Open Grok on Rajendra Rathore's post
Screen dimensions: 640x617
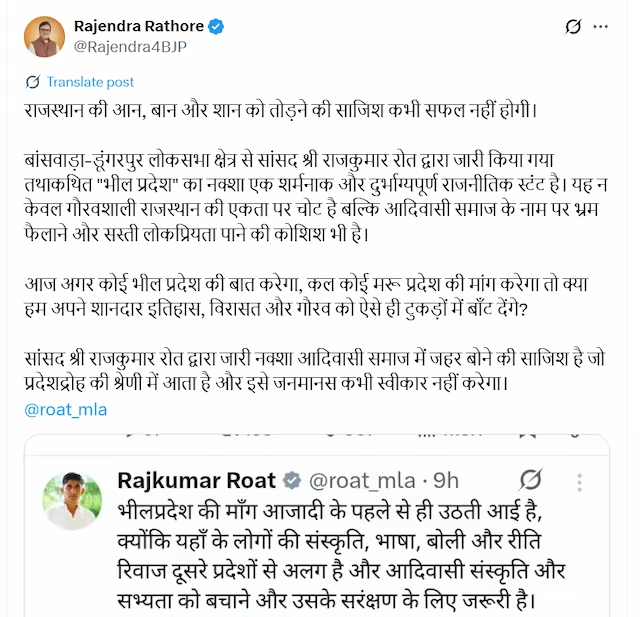[x=574, y=28]
